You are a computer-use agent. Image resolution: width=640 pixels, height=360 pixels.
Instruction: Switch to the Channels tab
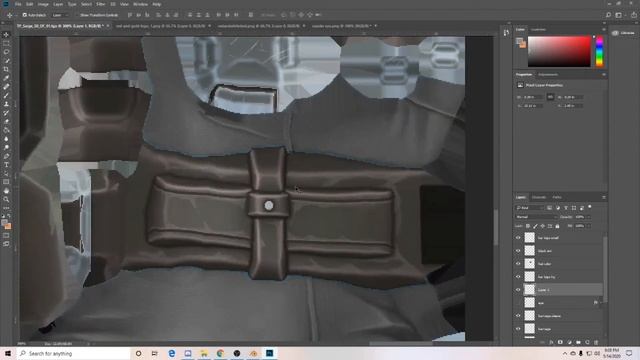(x=538, y=197)
